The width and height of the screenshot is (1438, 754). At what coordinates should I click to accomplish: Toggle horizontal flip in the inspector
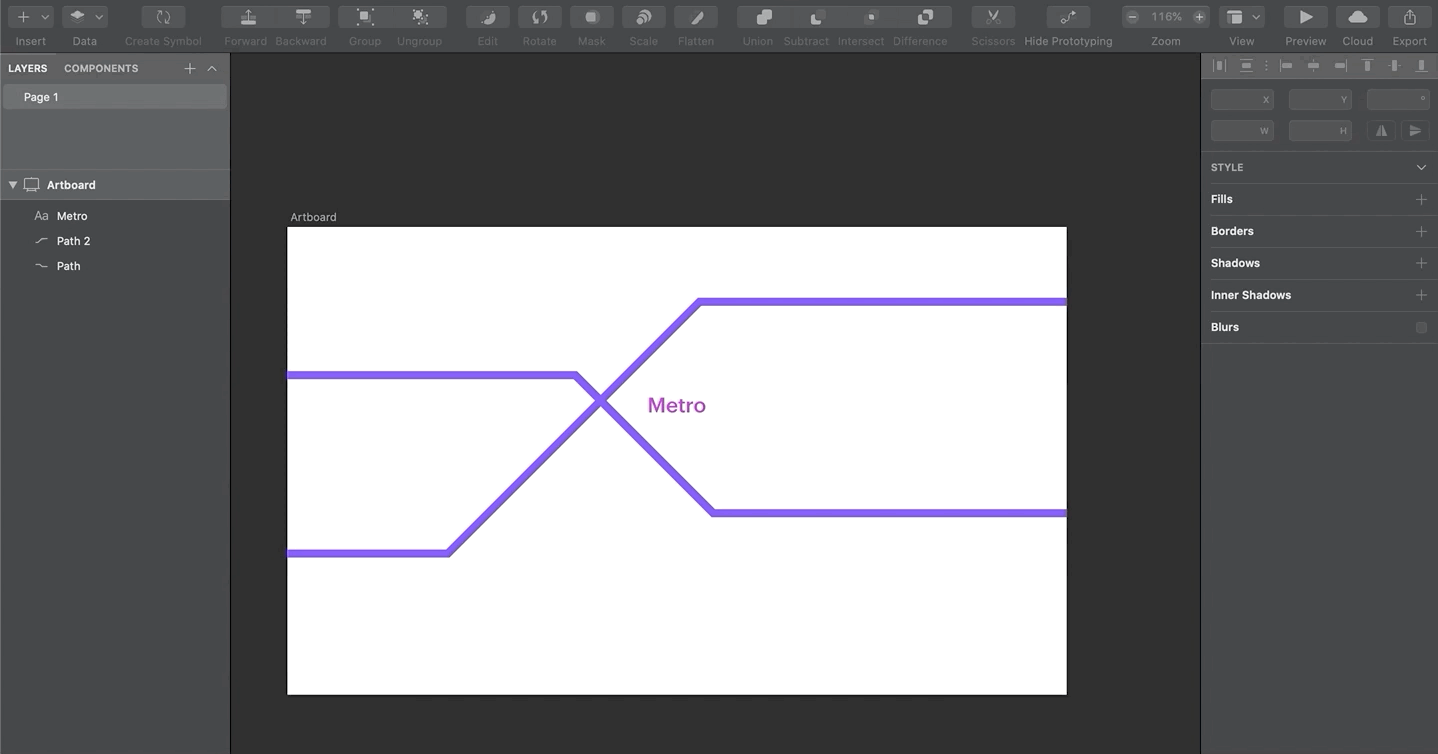pos(1381,130)
